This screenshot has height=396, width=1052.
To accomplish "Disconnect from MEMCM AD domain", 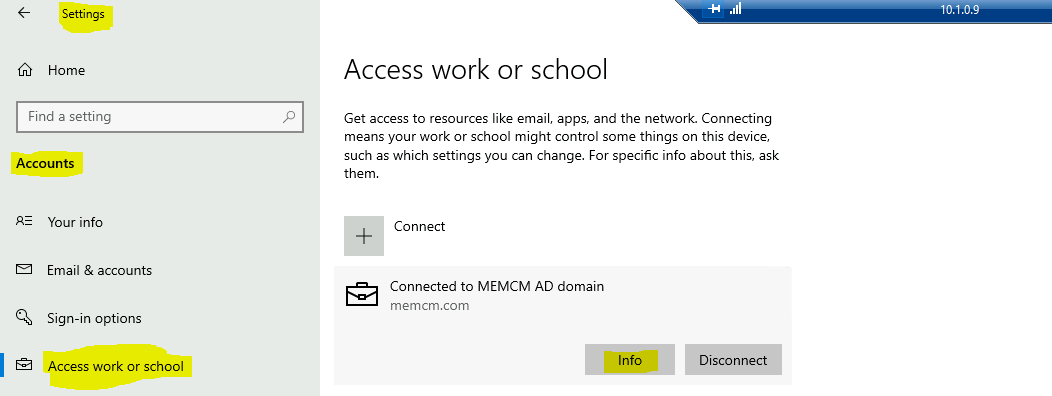I will 733,360.
